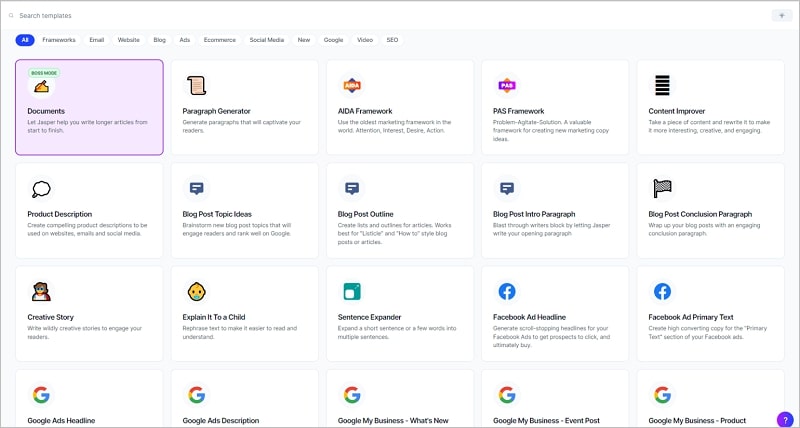This screenshot has width=800, height=428.
Task: Click the Content Improver lines icon
Action: (662, 85)
